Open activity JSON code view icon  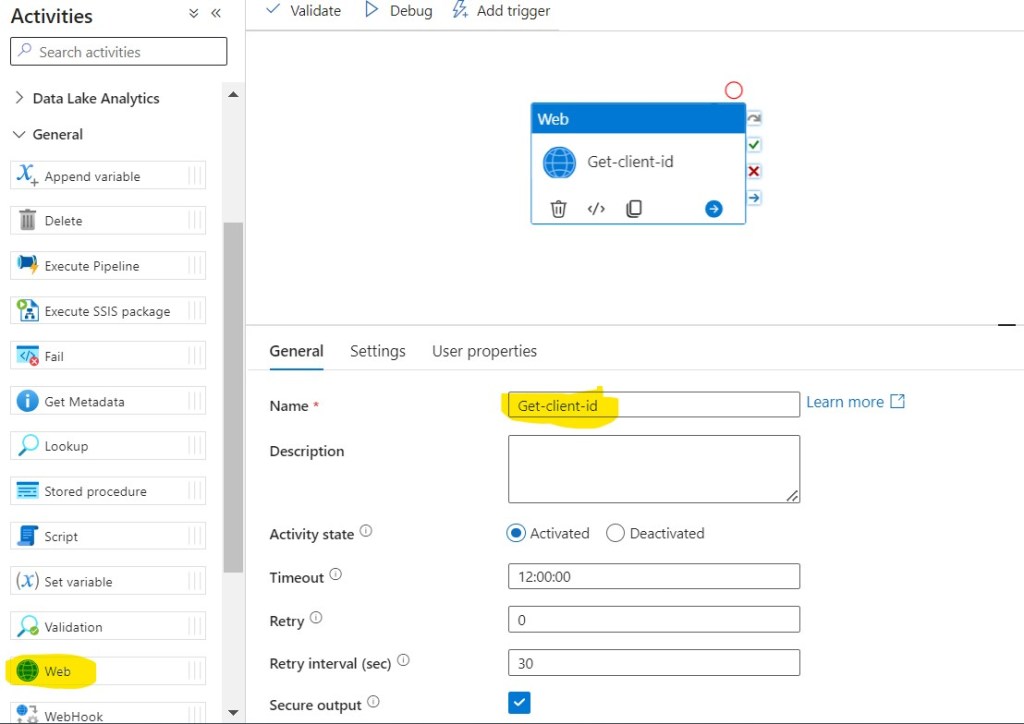(596, 209)
